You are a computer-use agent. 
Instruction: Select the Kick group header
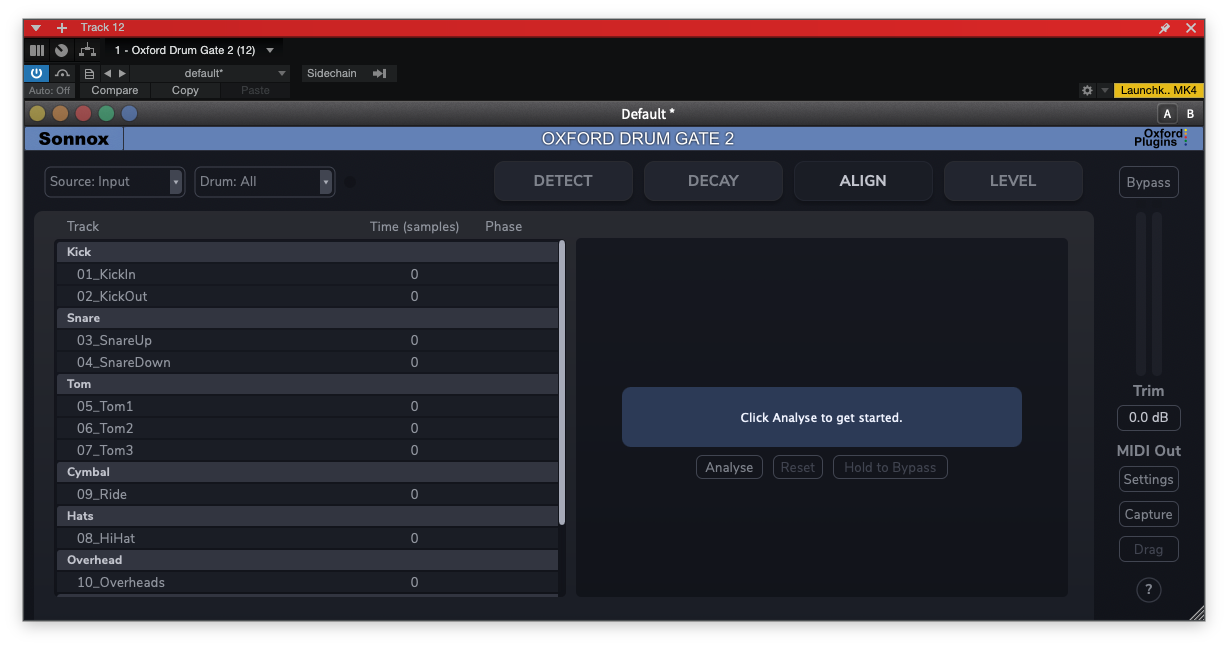pyautogui.click(x=307, y=252)
